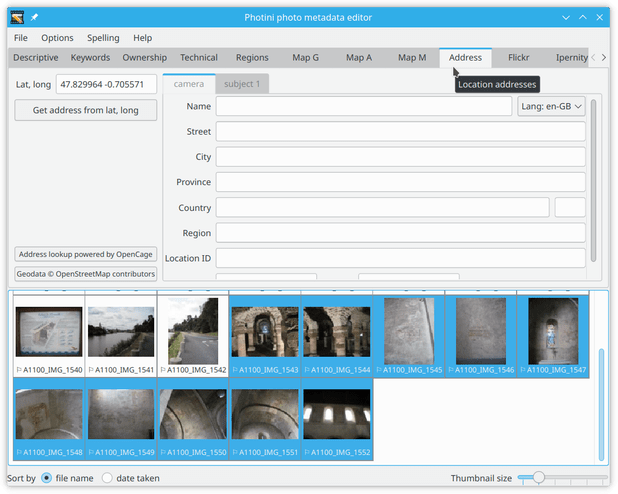Click the thumbnail area vertical scrollbar
The width and height of the screenshot is (618, 494).
pos(601,404)
